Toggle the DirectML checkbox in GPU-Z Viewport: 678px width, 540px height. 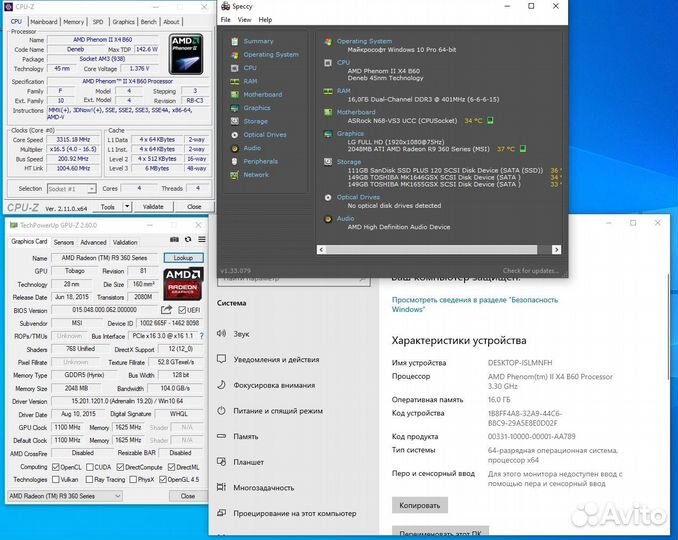coord(171,467)
